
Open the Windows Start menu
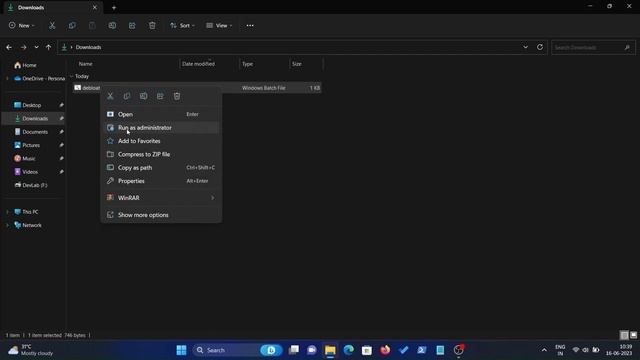point(181,350)
